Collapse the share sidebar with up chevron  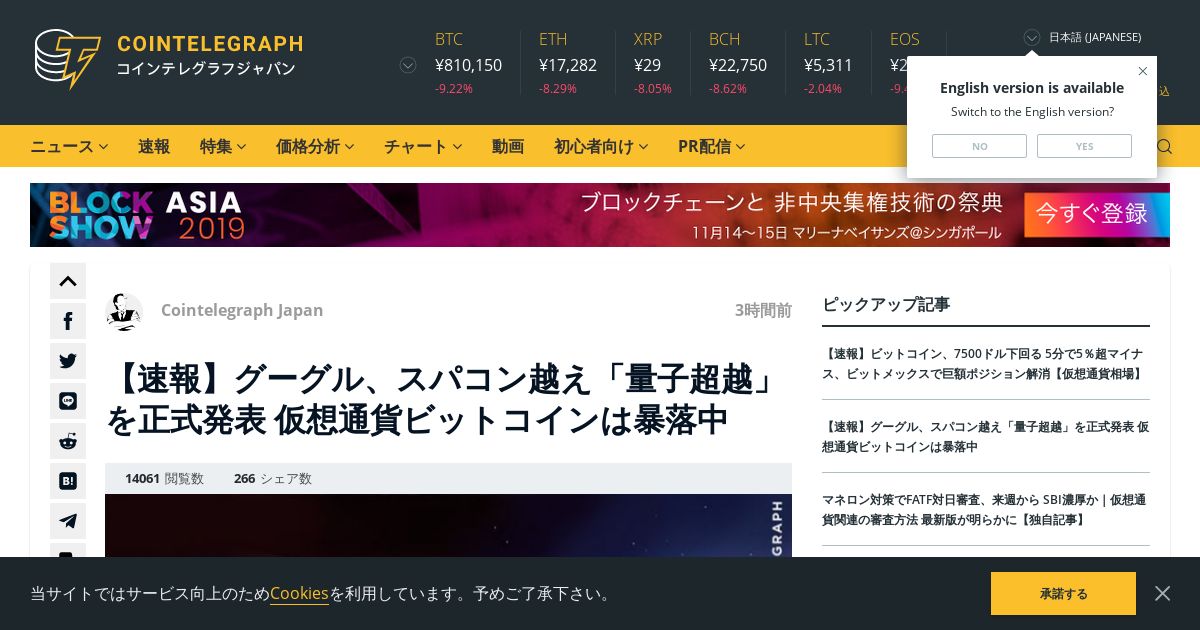point(68,281)
